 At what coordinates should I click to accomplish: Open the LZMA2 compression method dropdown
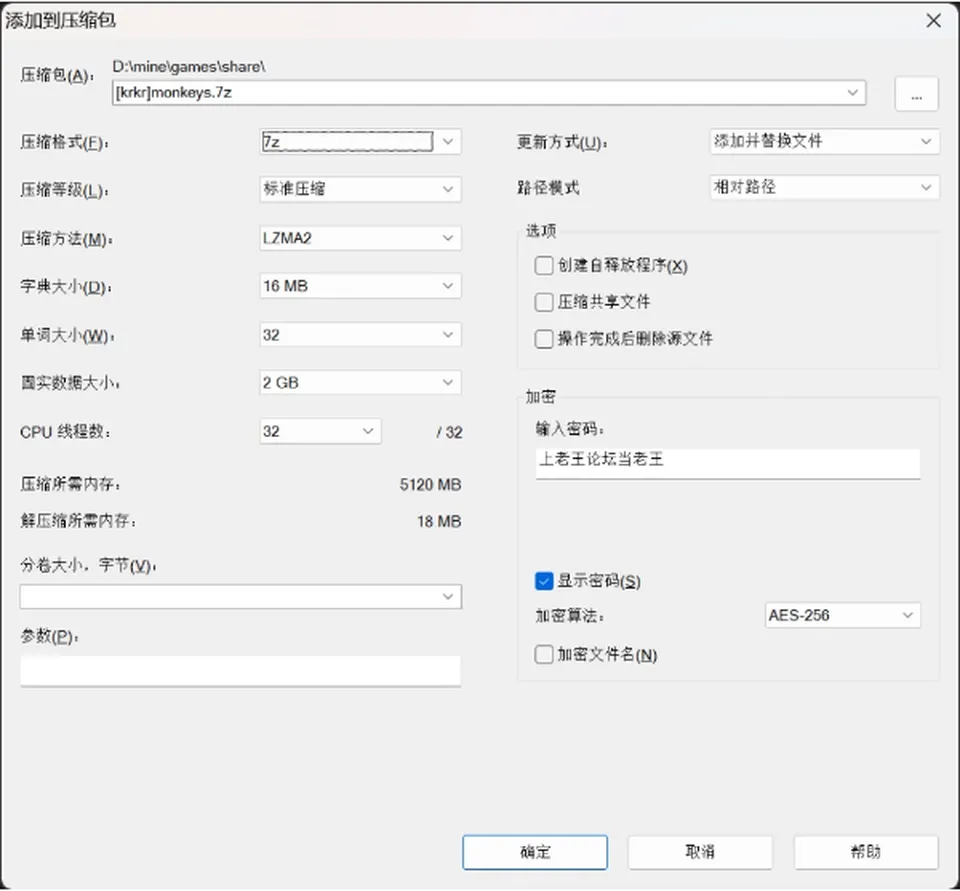click(360, 238)
